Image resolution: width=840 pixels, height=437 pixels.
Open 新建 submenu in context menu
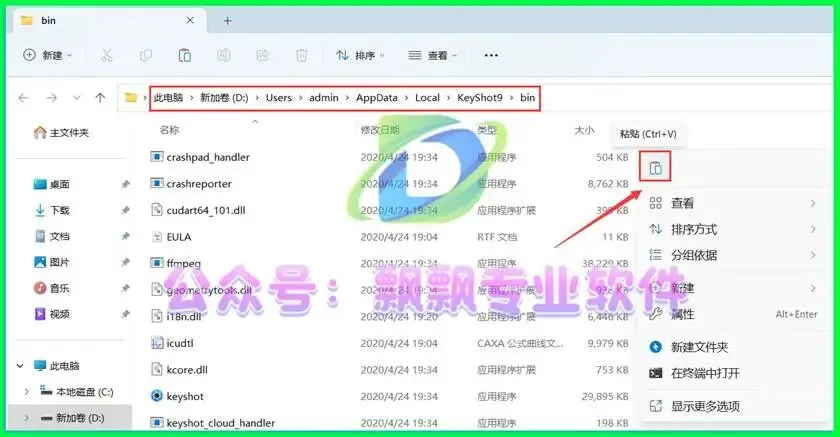coord(732,288)
